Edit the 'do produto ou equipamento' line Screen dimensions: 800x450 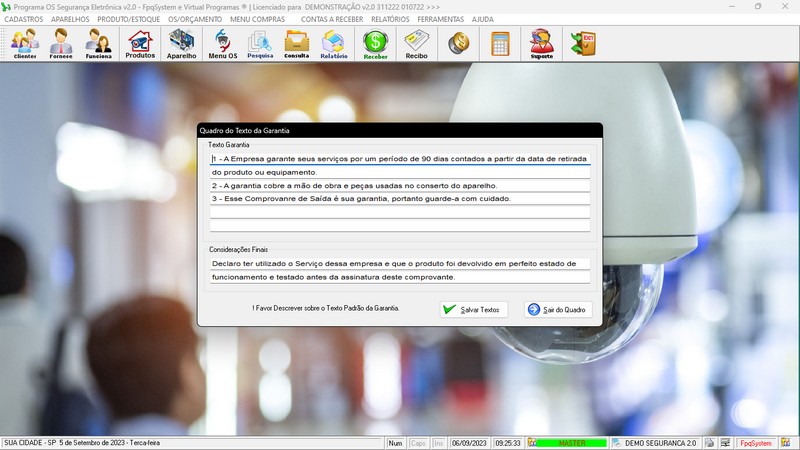point(400,172)
